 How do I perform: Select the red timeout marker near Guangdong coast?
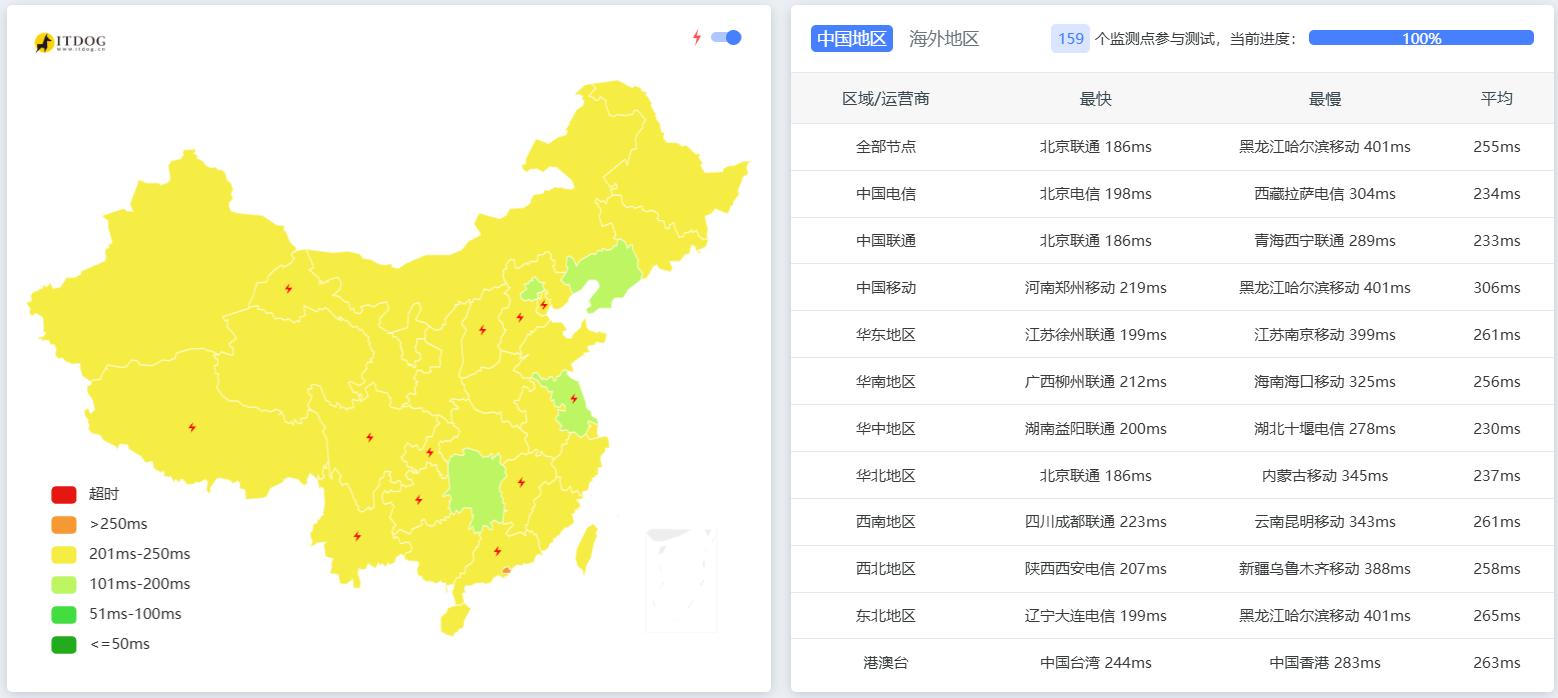coord(506,570)
